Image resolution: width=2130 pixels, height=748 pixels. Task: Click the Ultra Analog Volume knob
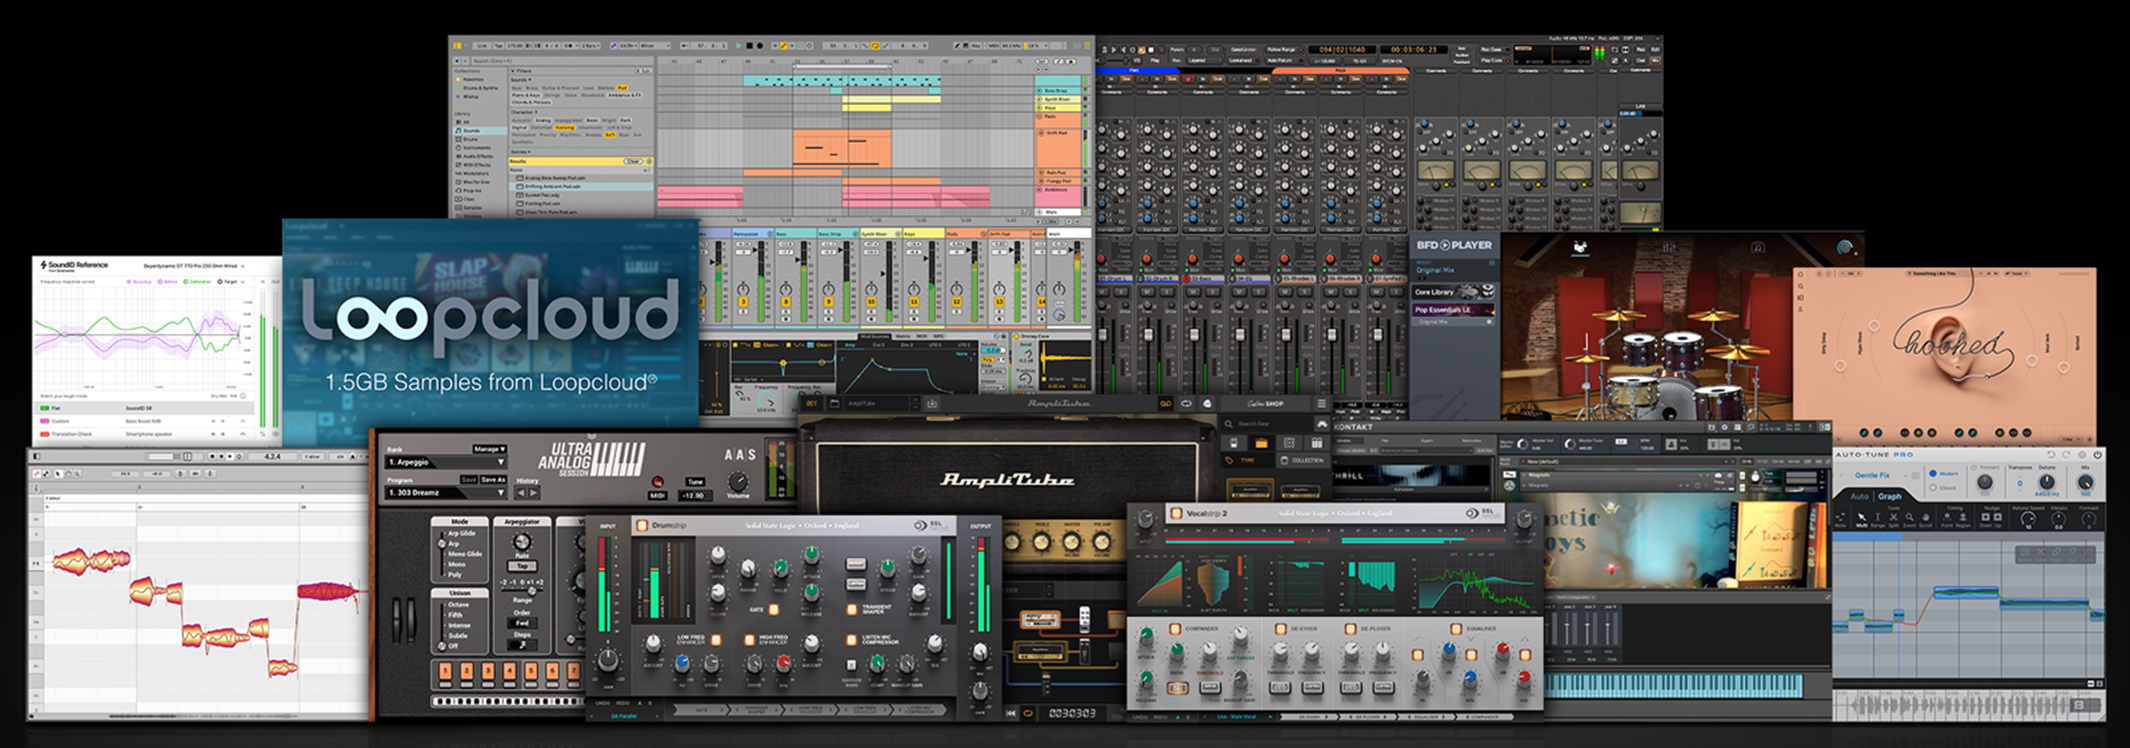737,483
